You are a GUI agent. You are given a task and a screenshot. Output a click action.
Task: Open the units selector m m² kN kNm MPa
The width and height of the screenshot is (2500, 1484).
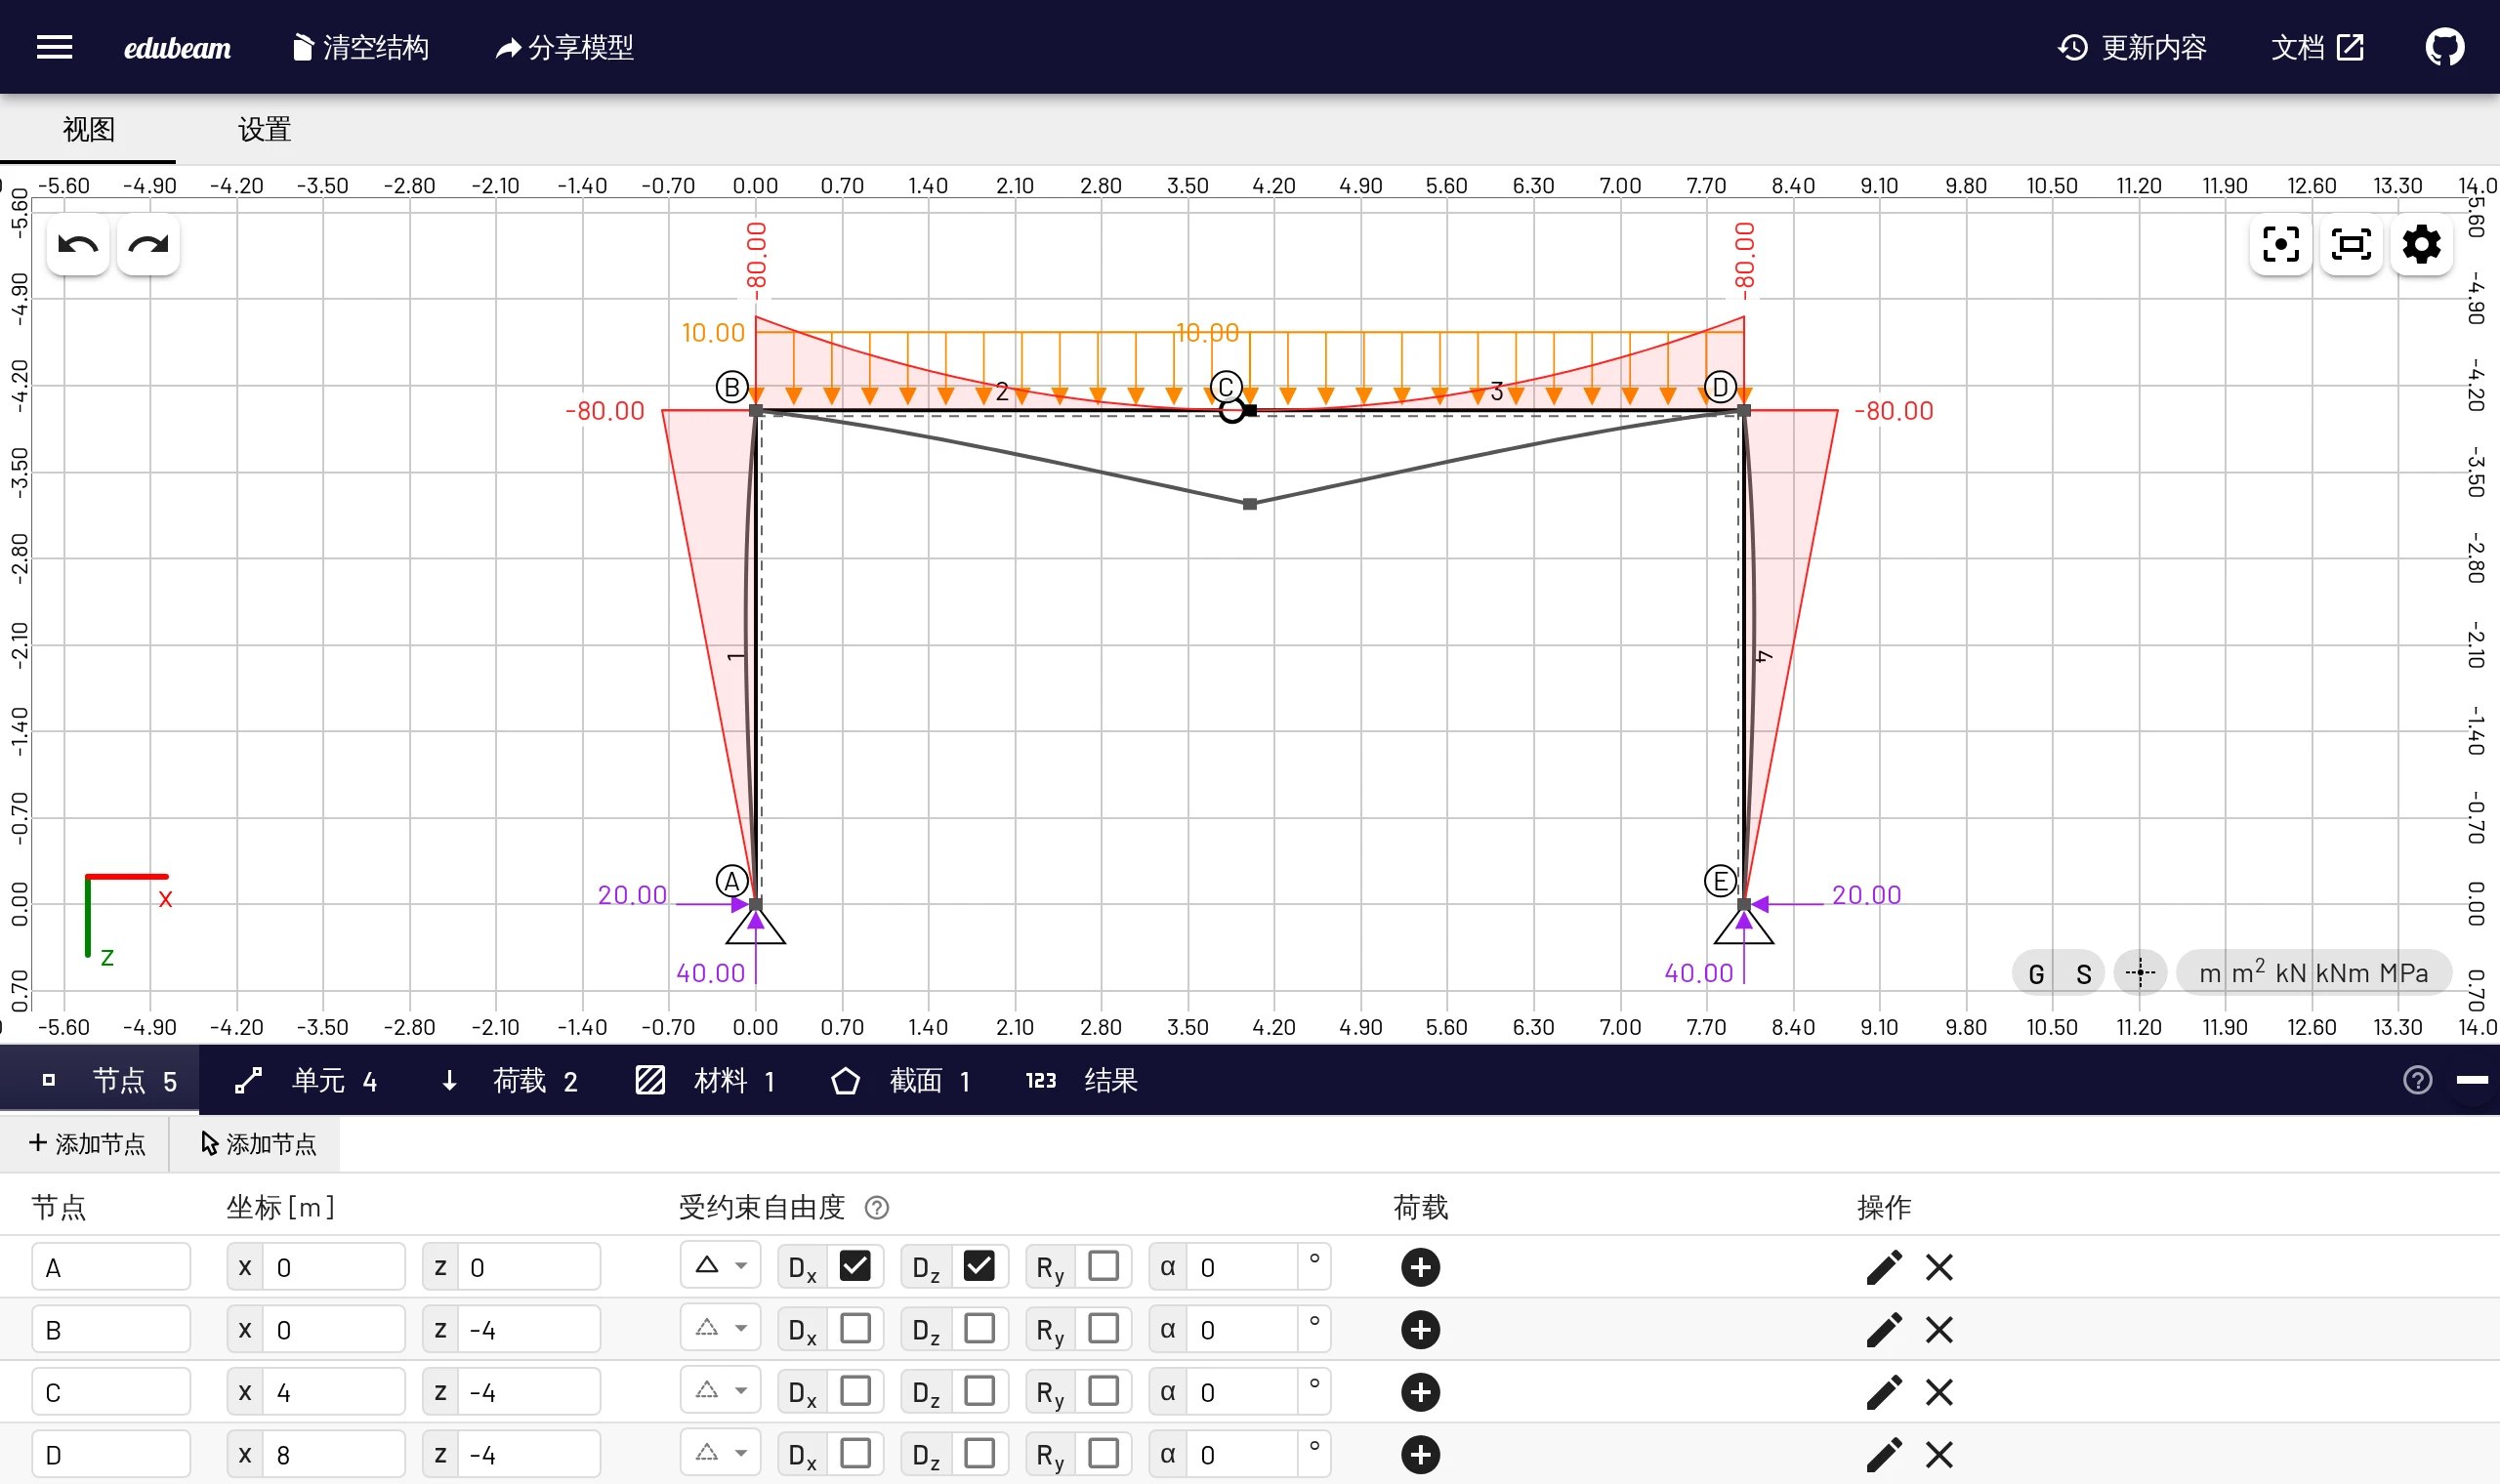pyautogui.click(x=2314, y=972)
